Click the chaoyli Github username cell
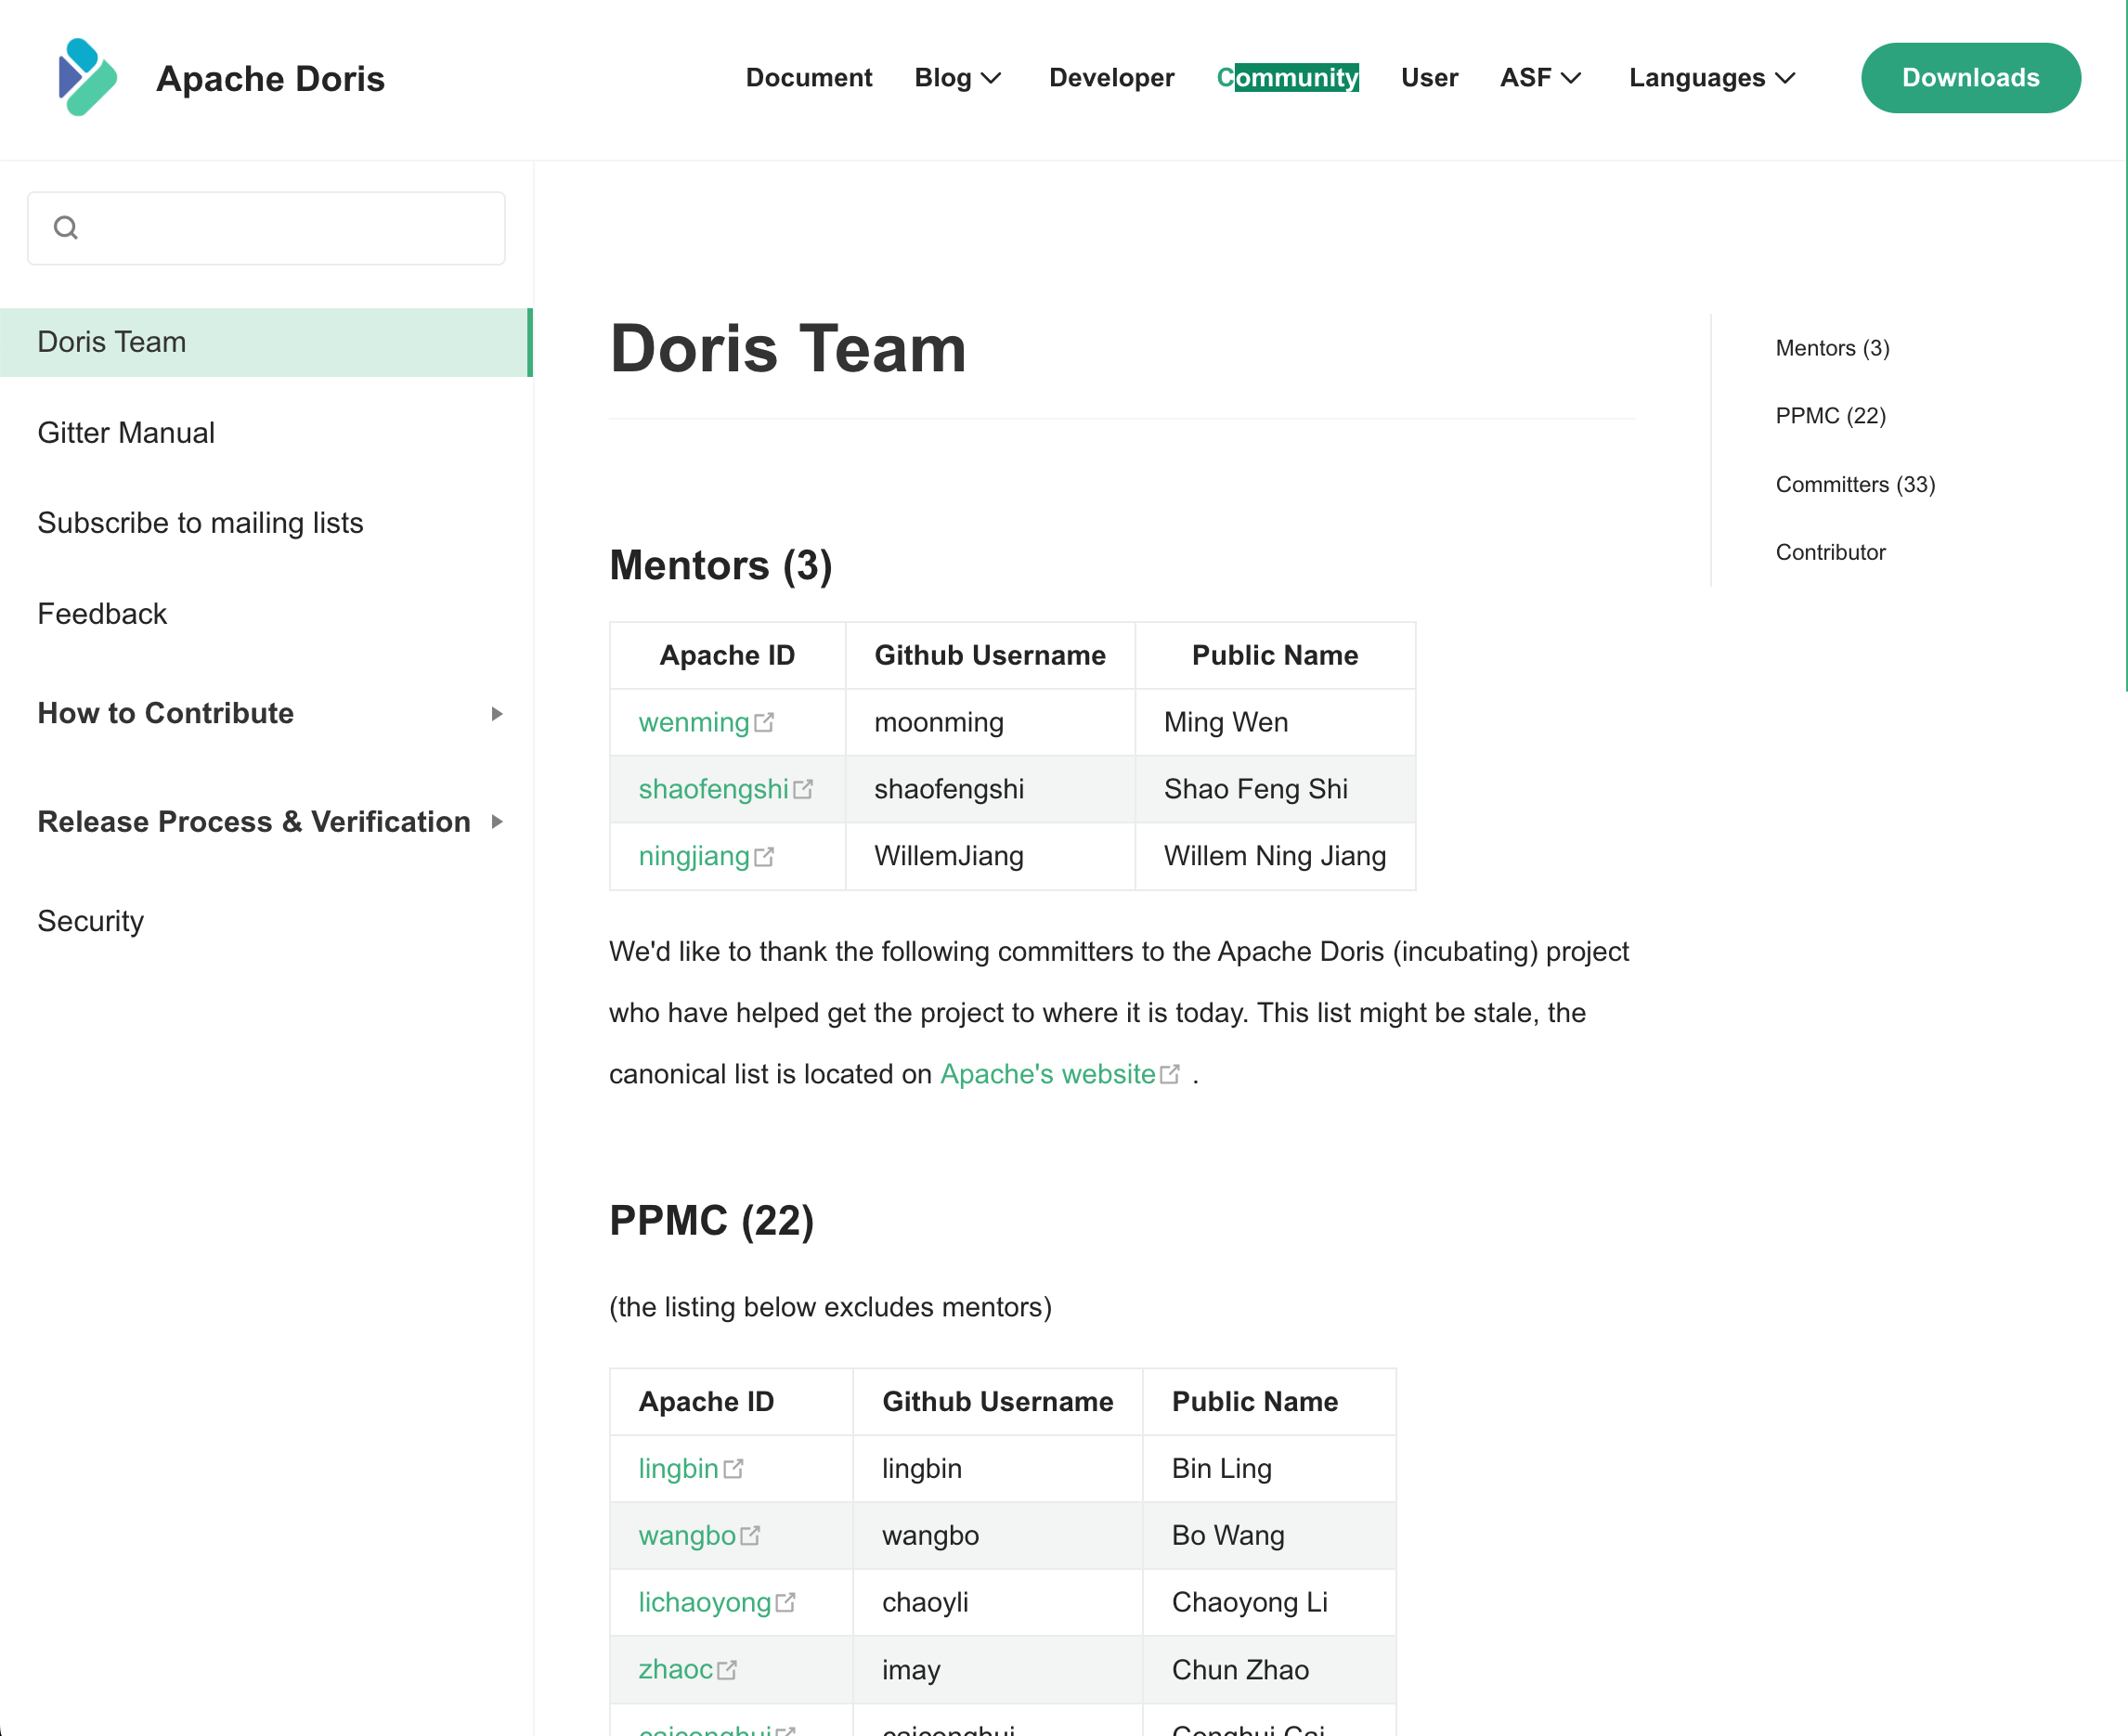The height and width of the screenshot is (1736, 2128). tap(997, 1602)
